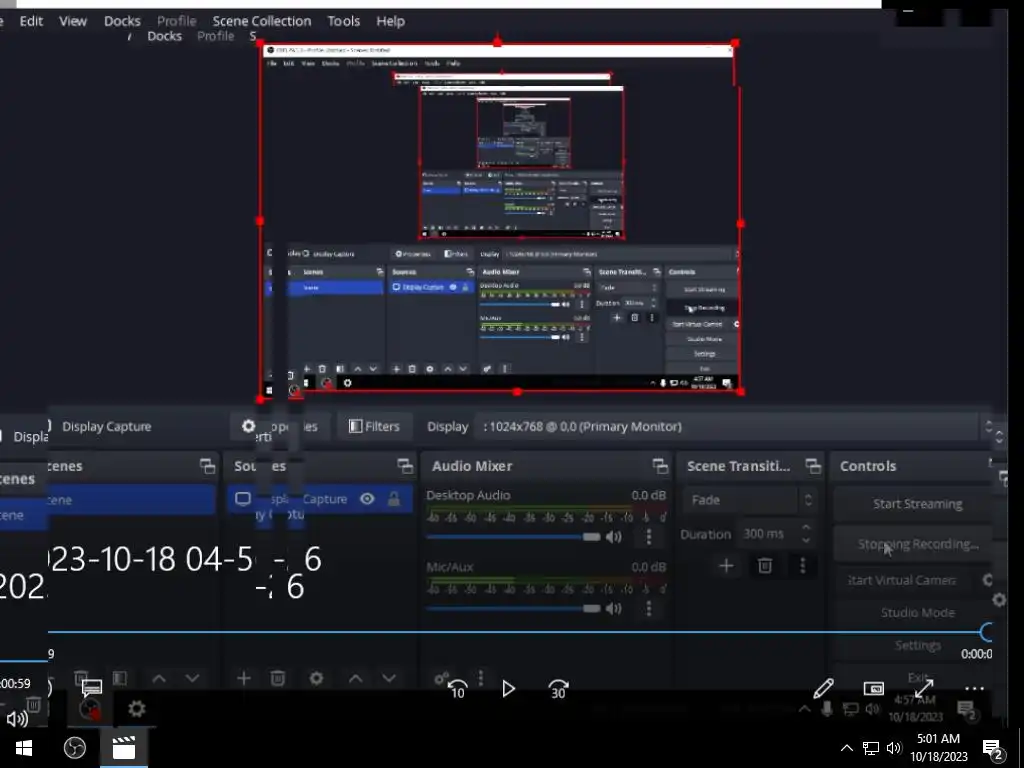Open the Scene Collection menu

[262, 21]
